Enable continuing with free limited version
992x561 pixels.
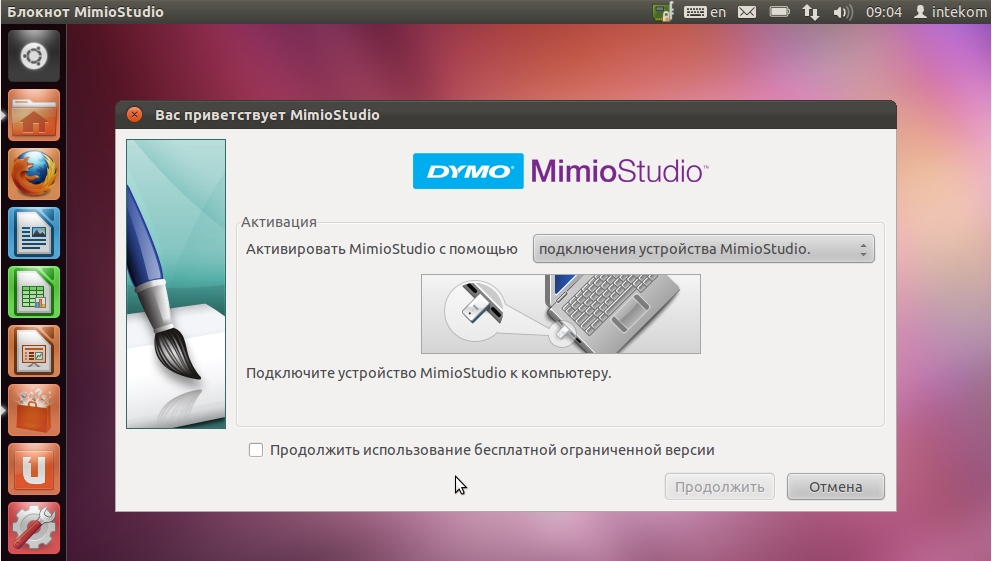[x=256, y=450]
